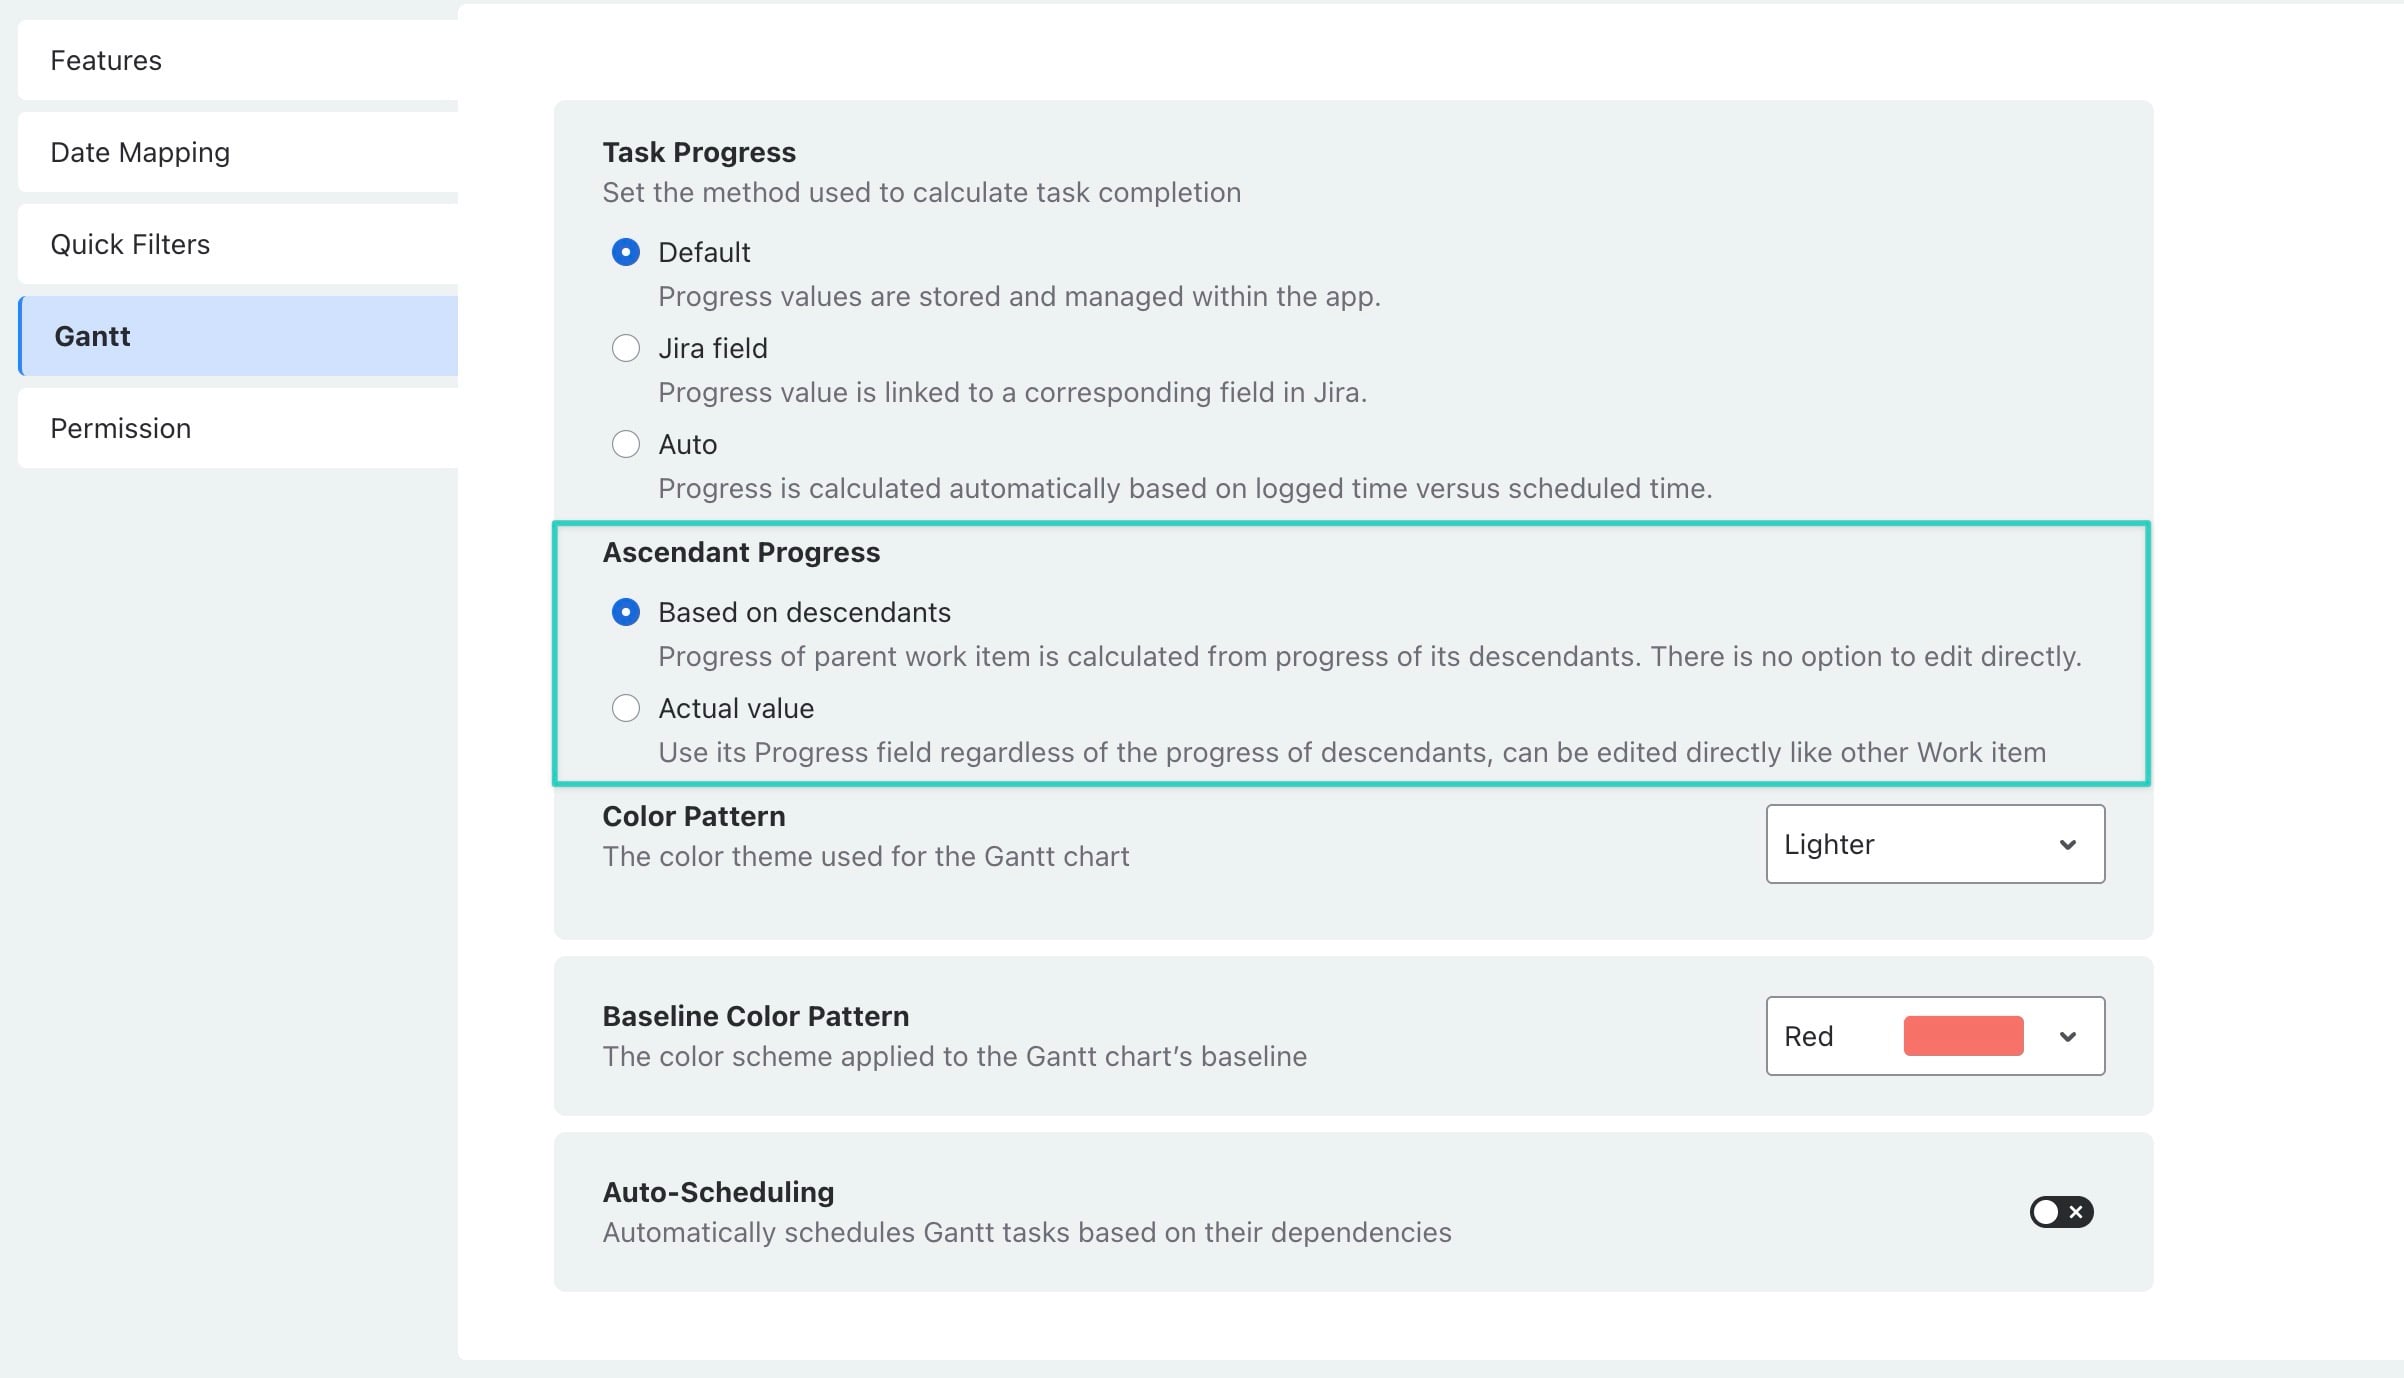The width and height of the screenshot is (2404, 1378).
Task: Click the Color Pattern heading
Action: (694, 816)
